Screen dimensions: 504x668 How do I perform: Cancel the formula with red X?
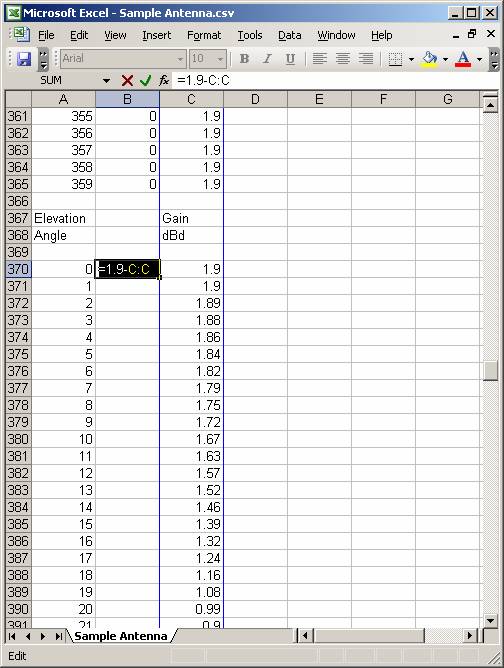pos(127,81)
